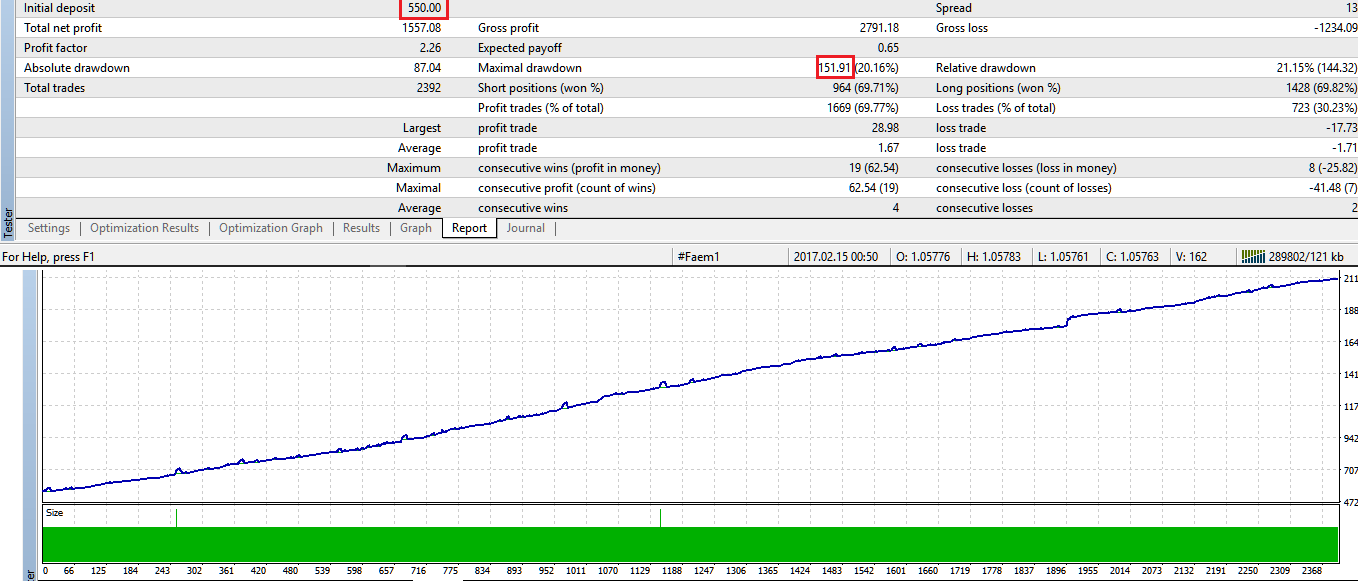Screen dimensions: 1358x583
Task: Open the Settings tab in Tester
Action: coord(49,228)
